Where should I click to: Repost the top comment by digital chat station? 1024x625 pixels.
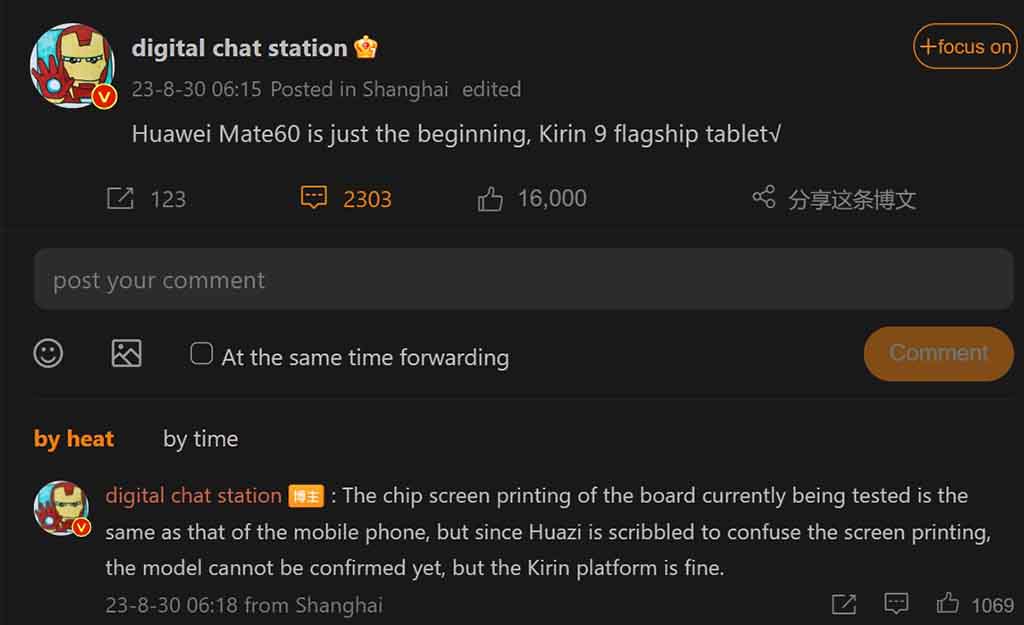coord(844,604)
